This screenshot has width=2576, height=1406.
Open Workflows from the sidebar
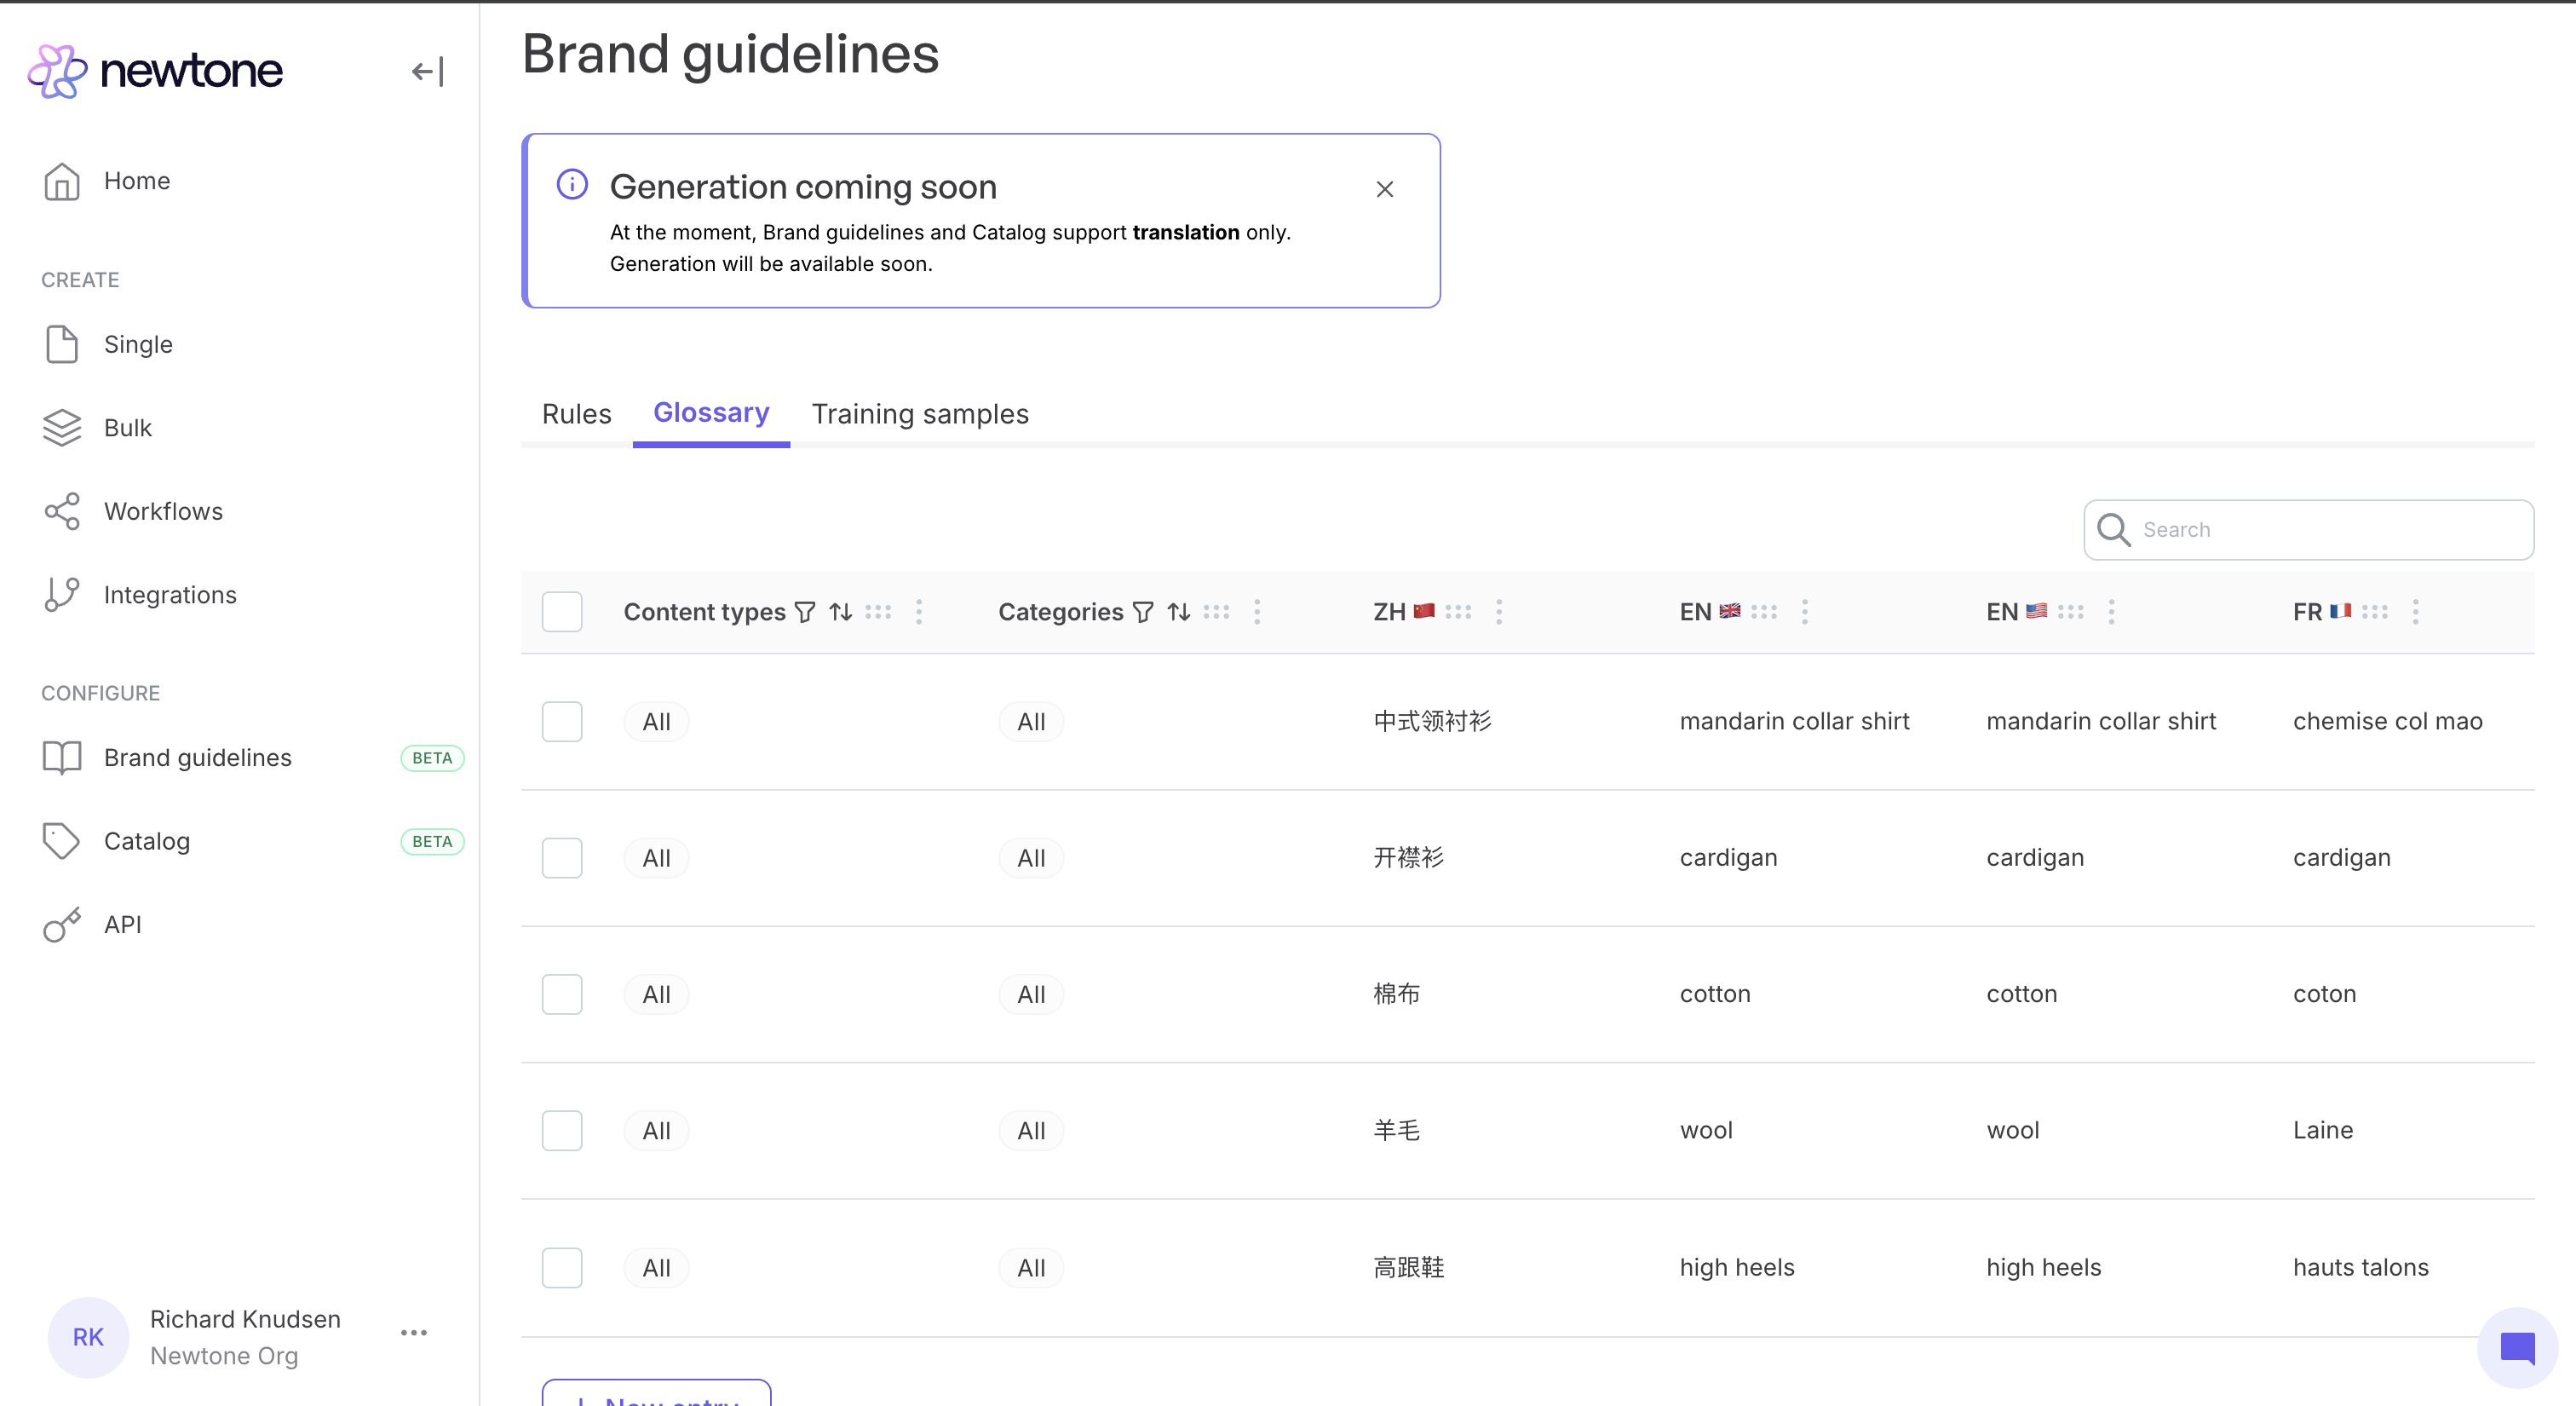coord(163,511)
